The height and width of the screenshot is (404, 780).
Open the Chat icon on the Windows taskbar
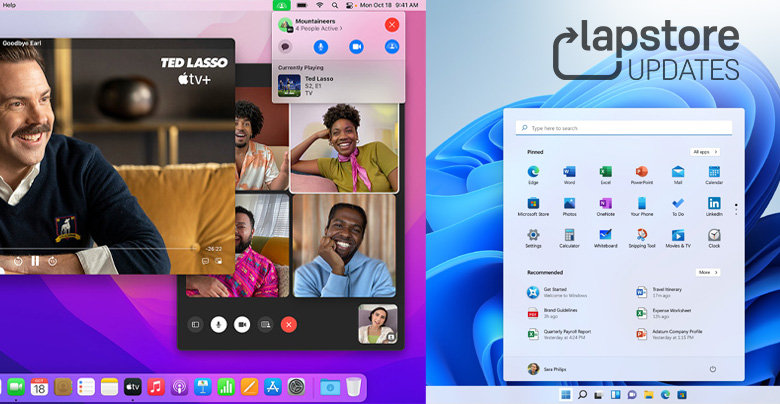click(632, 395)
